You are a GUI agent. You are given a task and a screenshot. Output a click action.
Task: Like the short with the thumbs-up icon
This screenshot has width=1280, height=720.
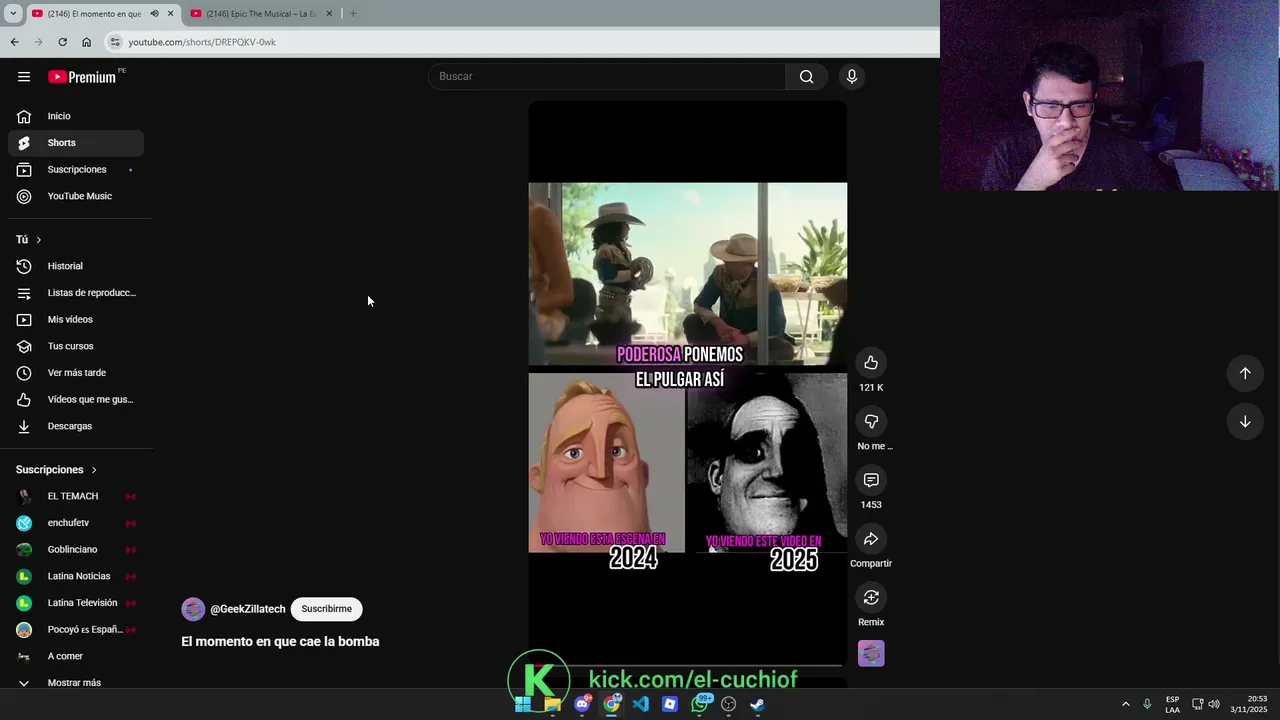[x=871, y=363]
